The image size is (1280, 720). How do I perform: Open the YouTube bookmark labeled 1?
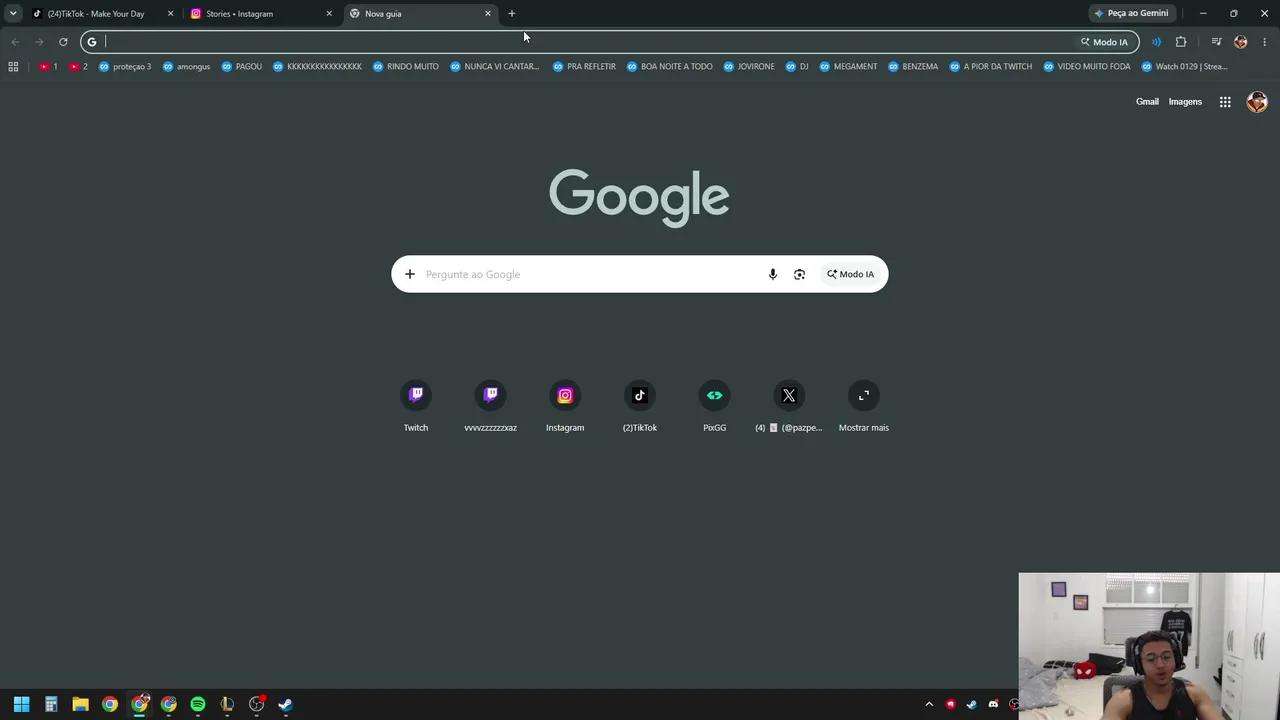[48, 67]
